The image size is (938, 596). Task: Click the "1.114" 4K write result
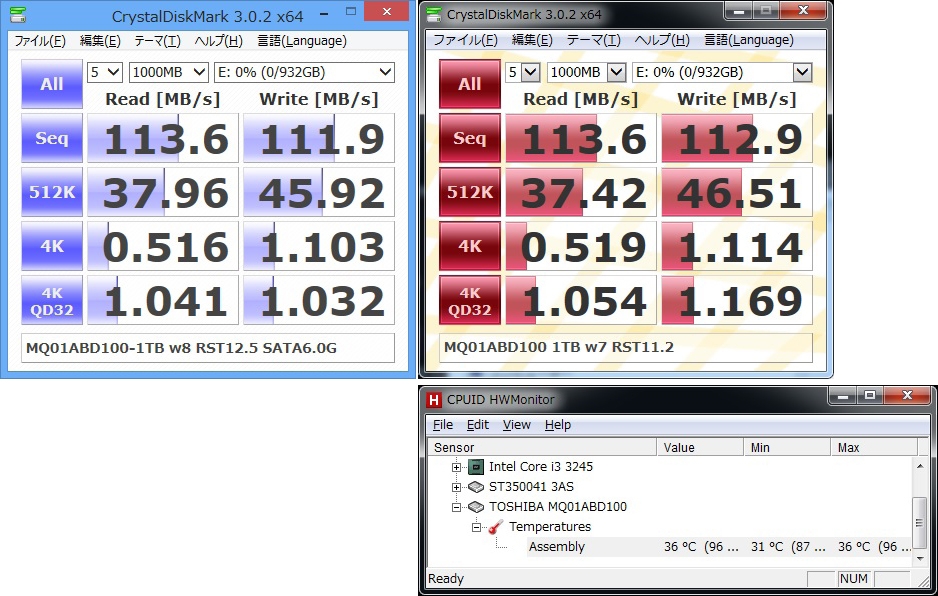tap(737, 246)
